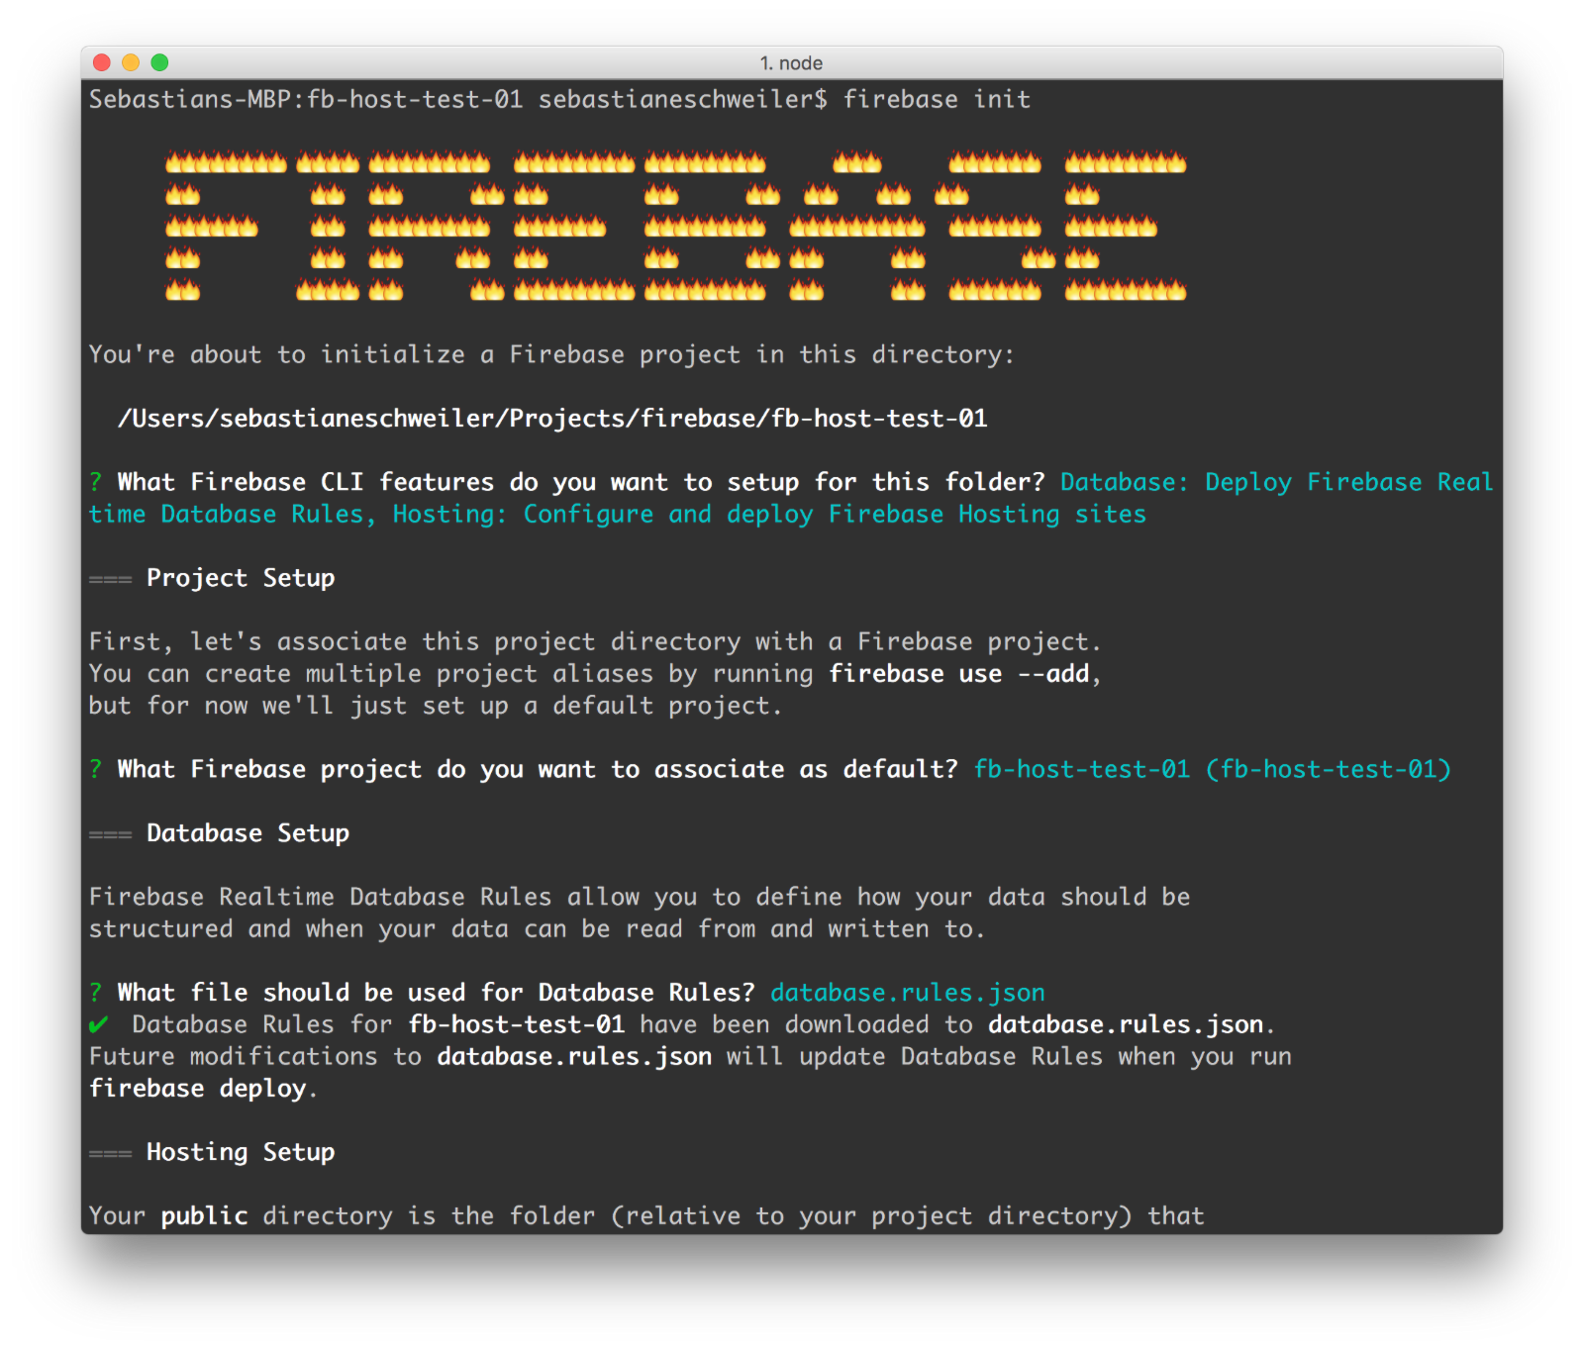1584x1350 pixels.
Task: Click green question mark before project association question
Action: pos(95,769)
